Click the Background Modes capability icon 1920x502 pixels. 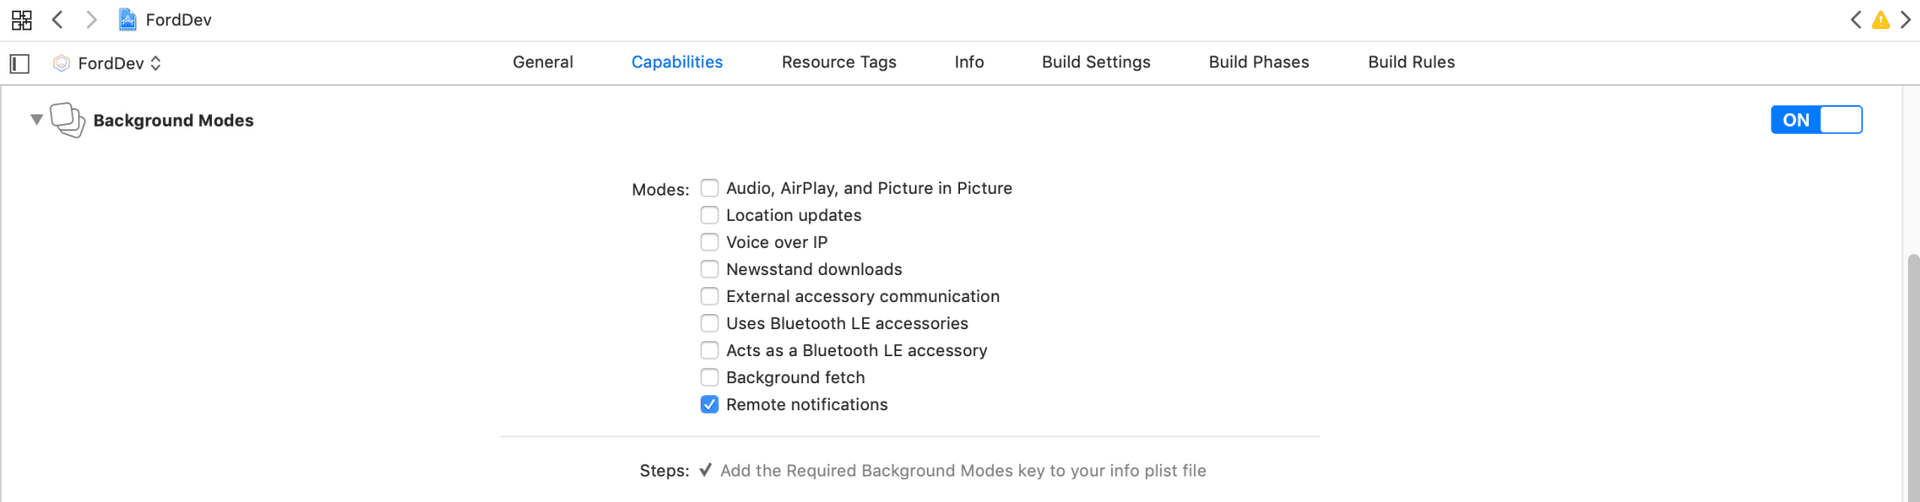pos(67,120)
